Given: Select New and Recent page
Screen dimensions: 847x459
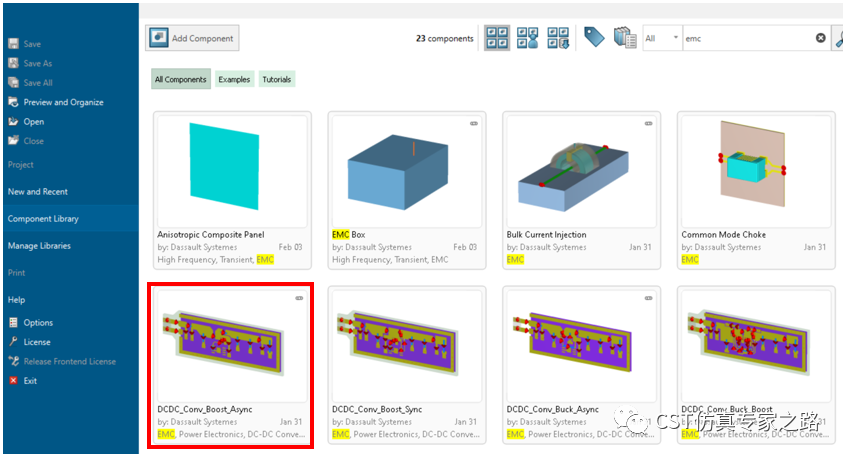Looking at the screenshot, I should [38, 192].
